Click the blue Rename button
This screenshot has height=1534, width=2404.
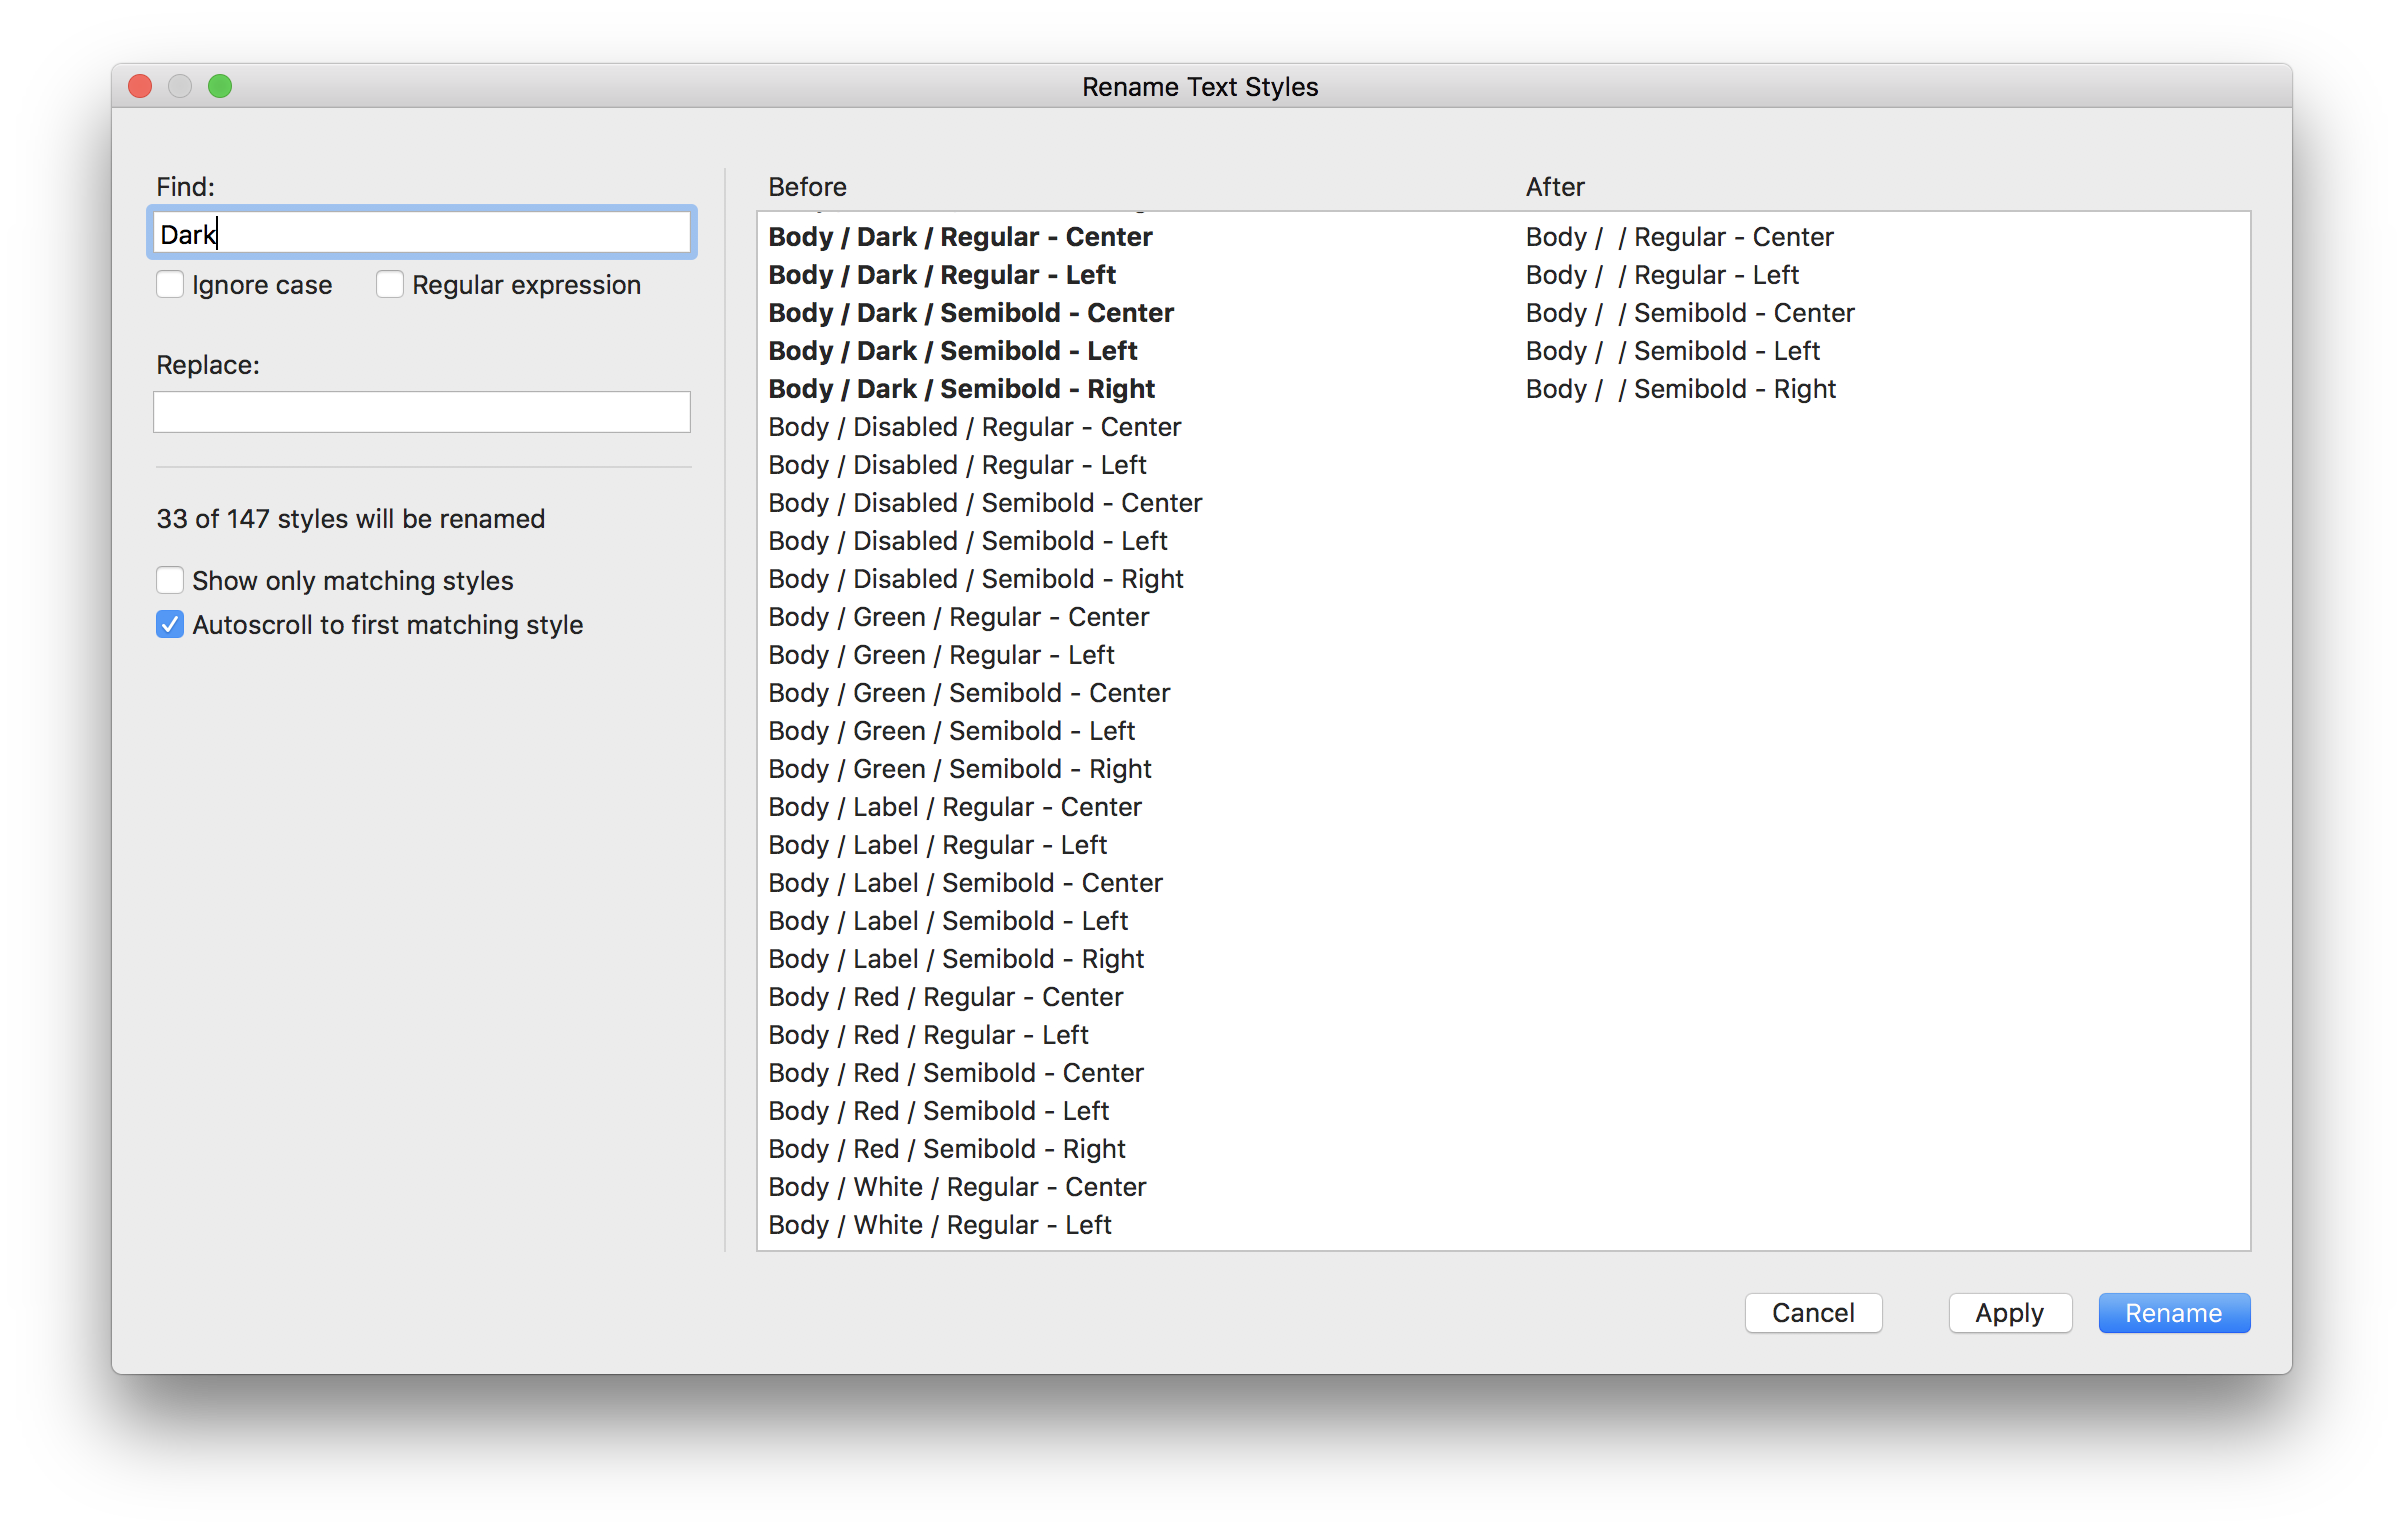click(2173, 1313)
